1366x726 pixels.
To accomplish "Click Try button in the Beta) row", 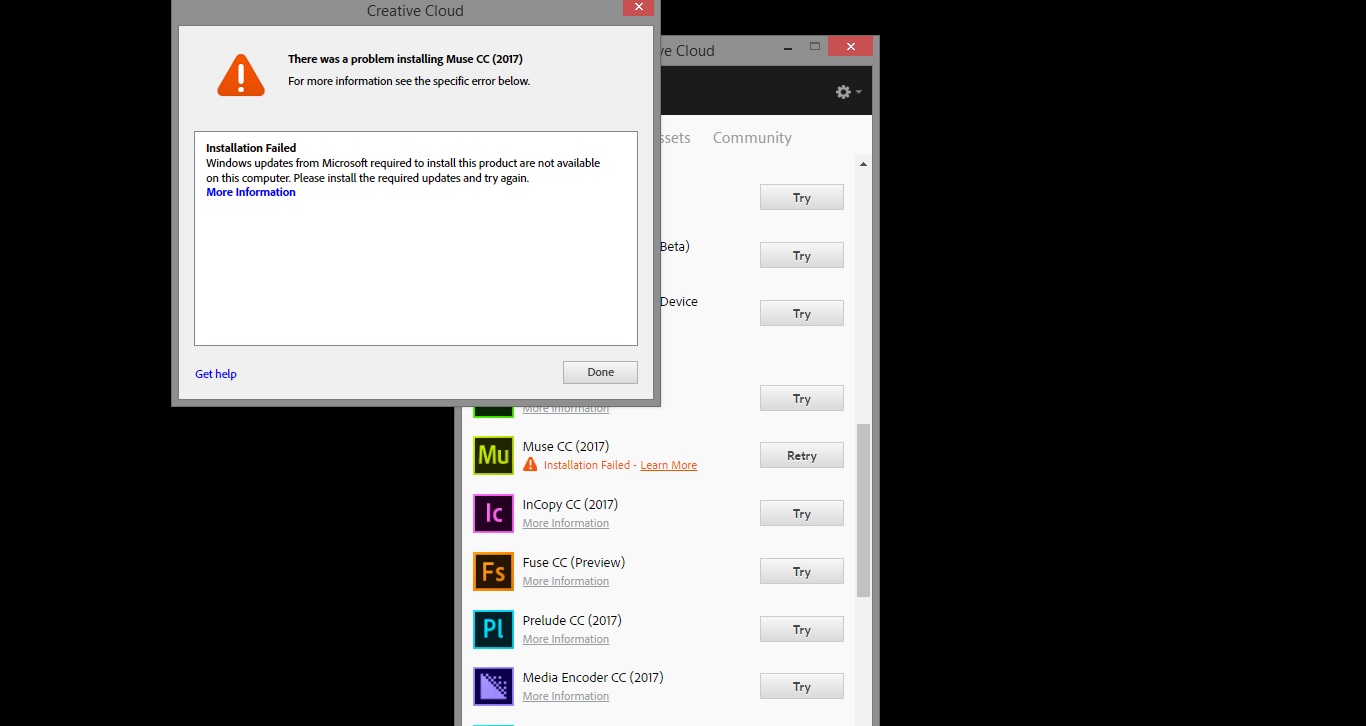I will (802, 255).
